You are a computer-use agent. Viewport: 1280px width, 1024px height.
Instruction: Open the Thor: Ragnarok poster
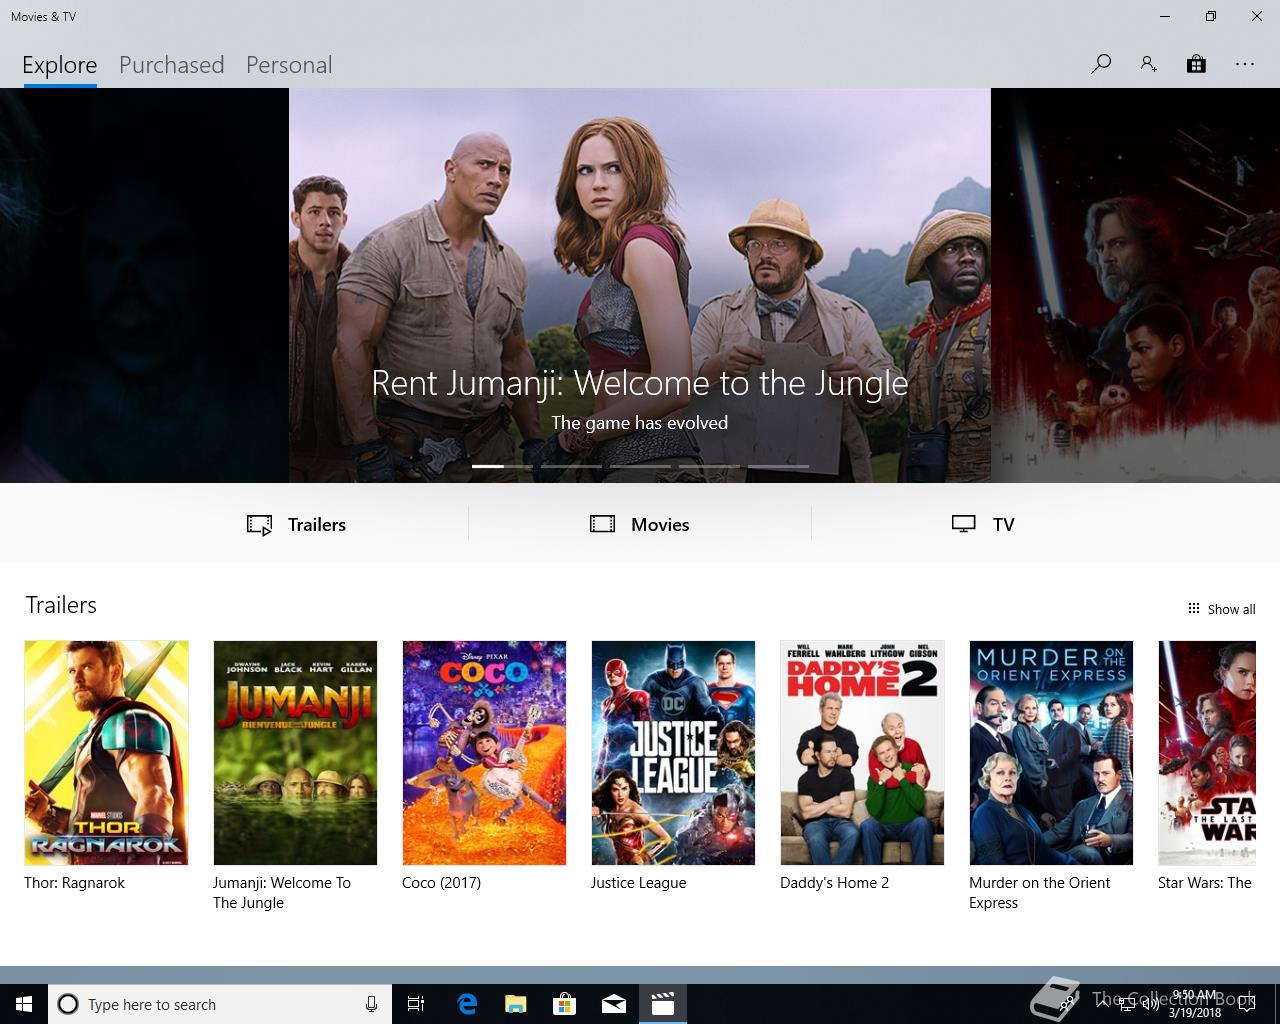tap(106, 753)
